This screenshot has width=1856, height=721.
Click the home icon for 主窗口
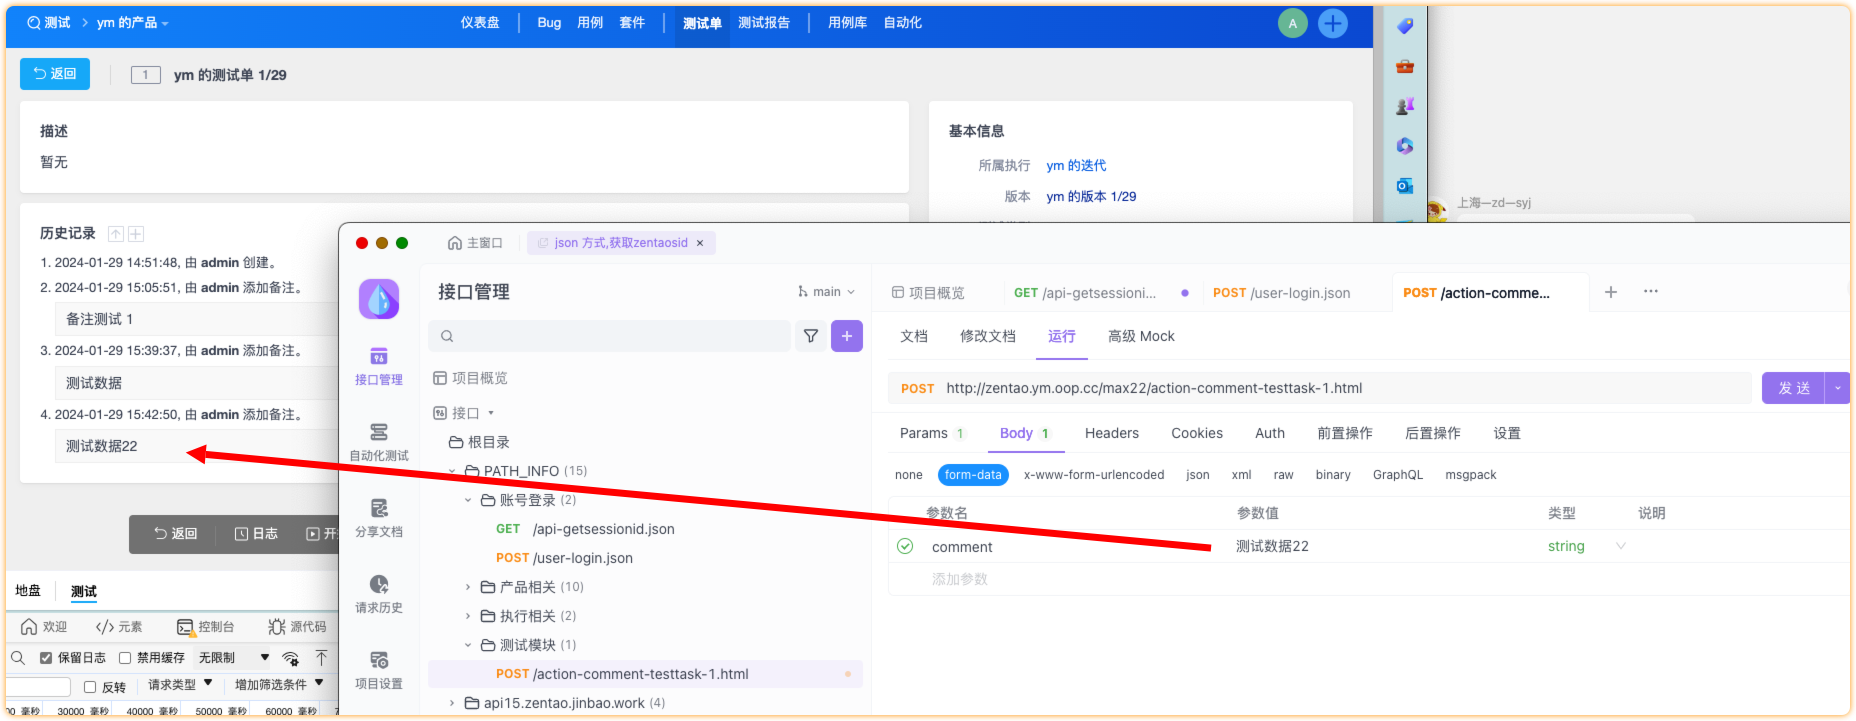click(x=454, y=243)
